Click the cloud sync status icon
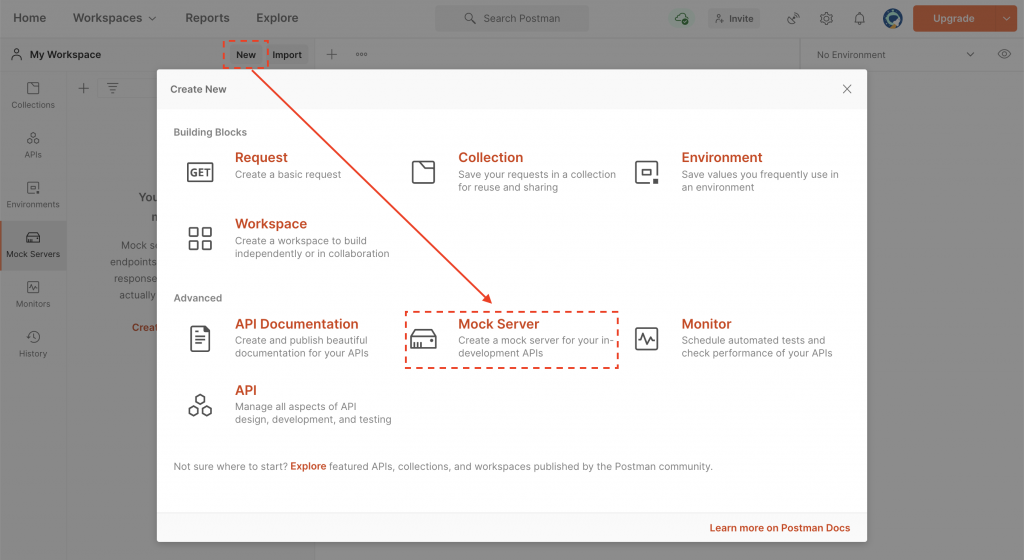The width and height of the screenshot is (1024, 560). [x=681, y=18]
